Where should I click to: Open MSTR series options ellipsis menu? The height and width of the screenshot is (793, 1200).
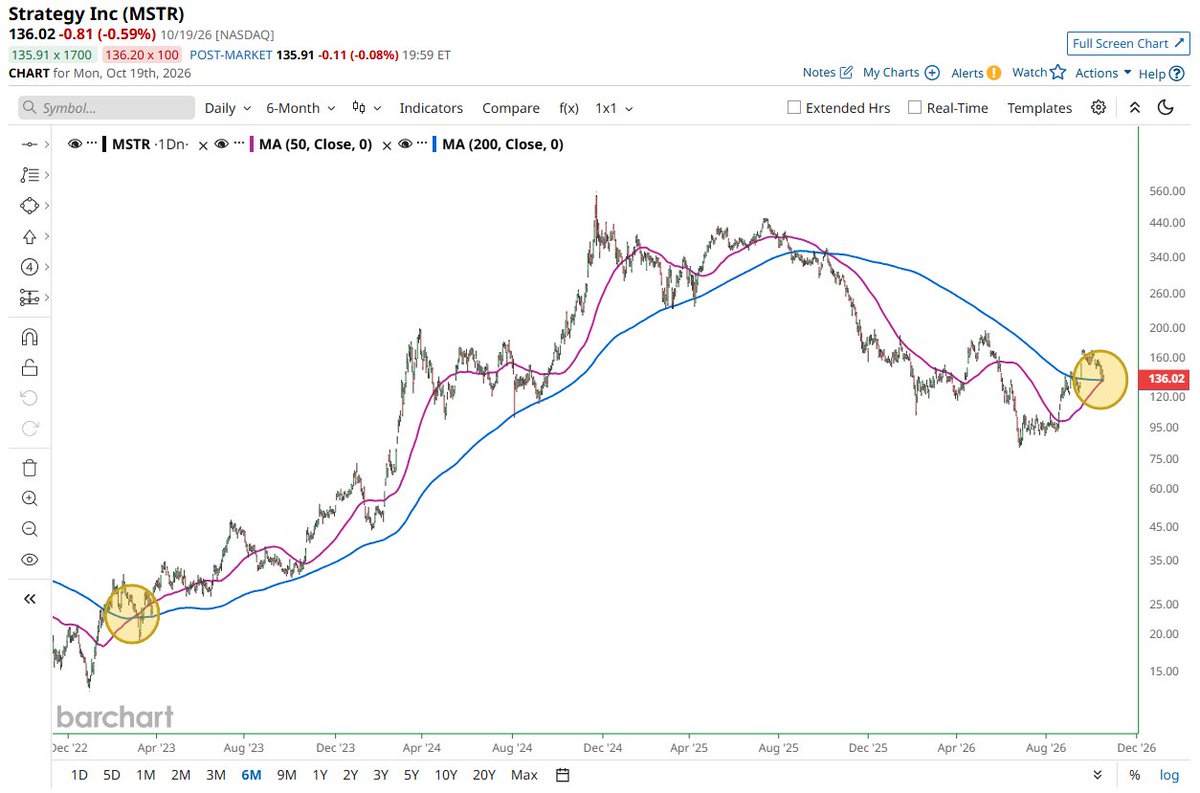[91, 145]
